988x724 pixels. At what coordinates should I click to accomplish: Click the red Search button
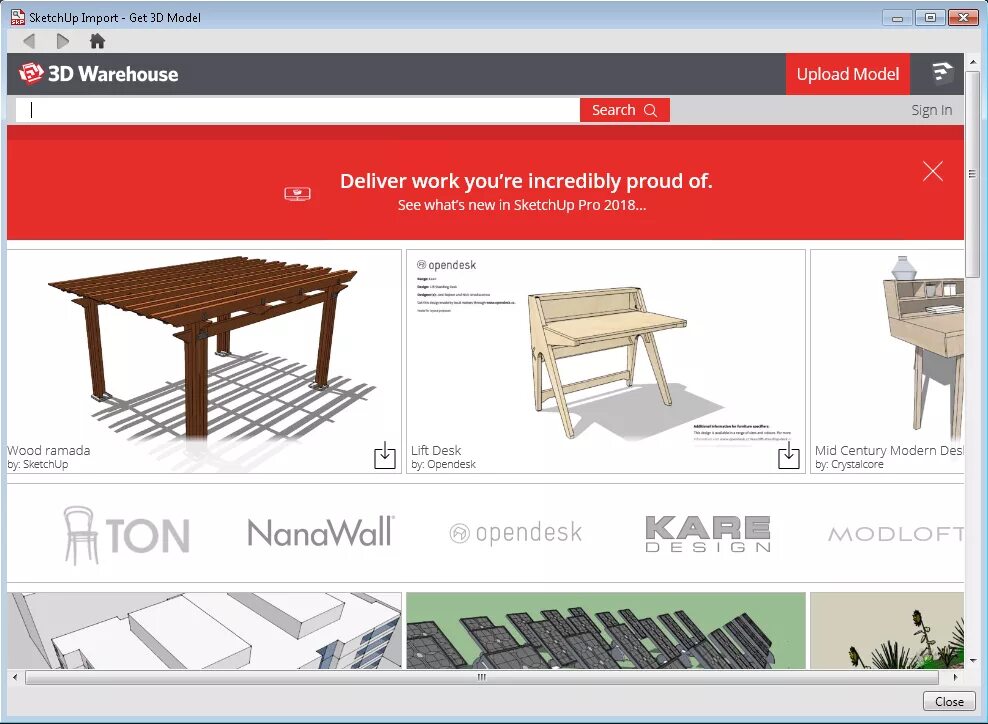(624, 110)
